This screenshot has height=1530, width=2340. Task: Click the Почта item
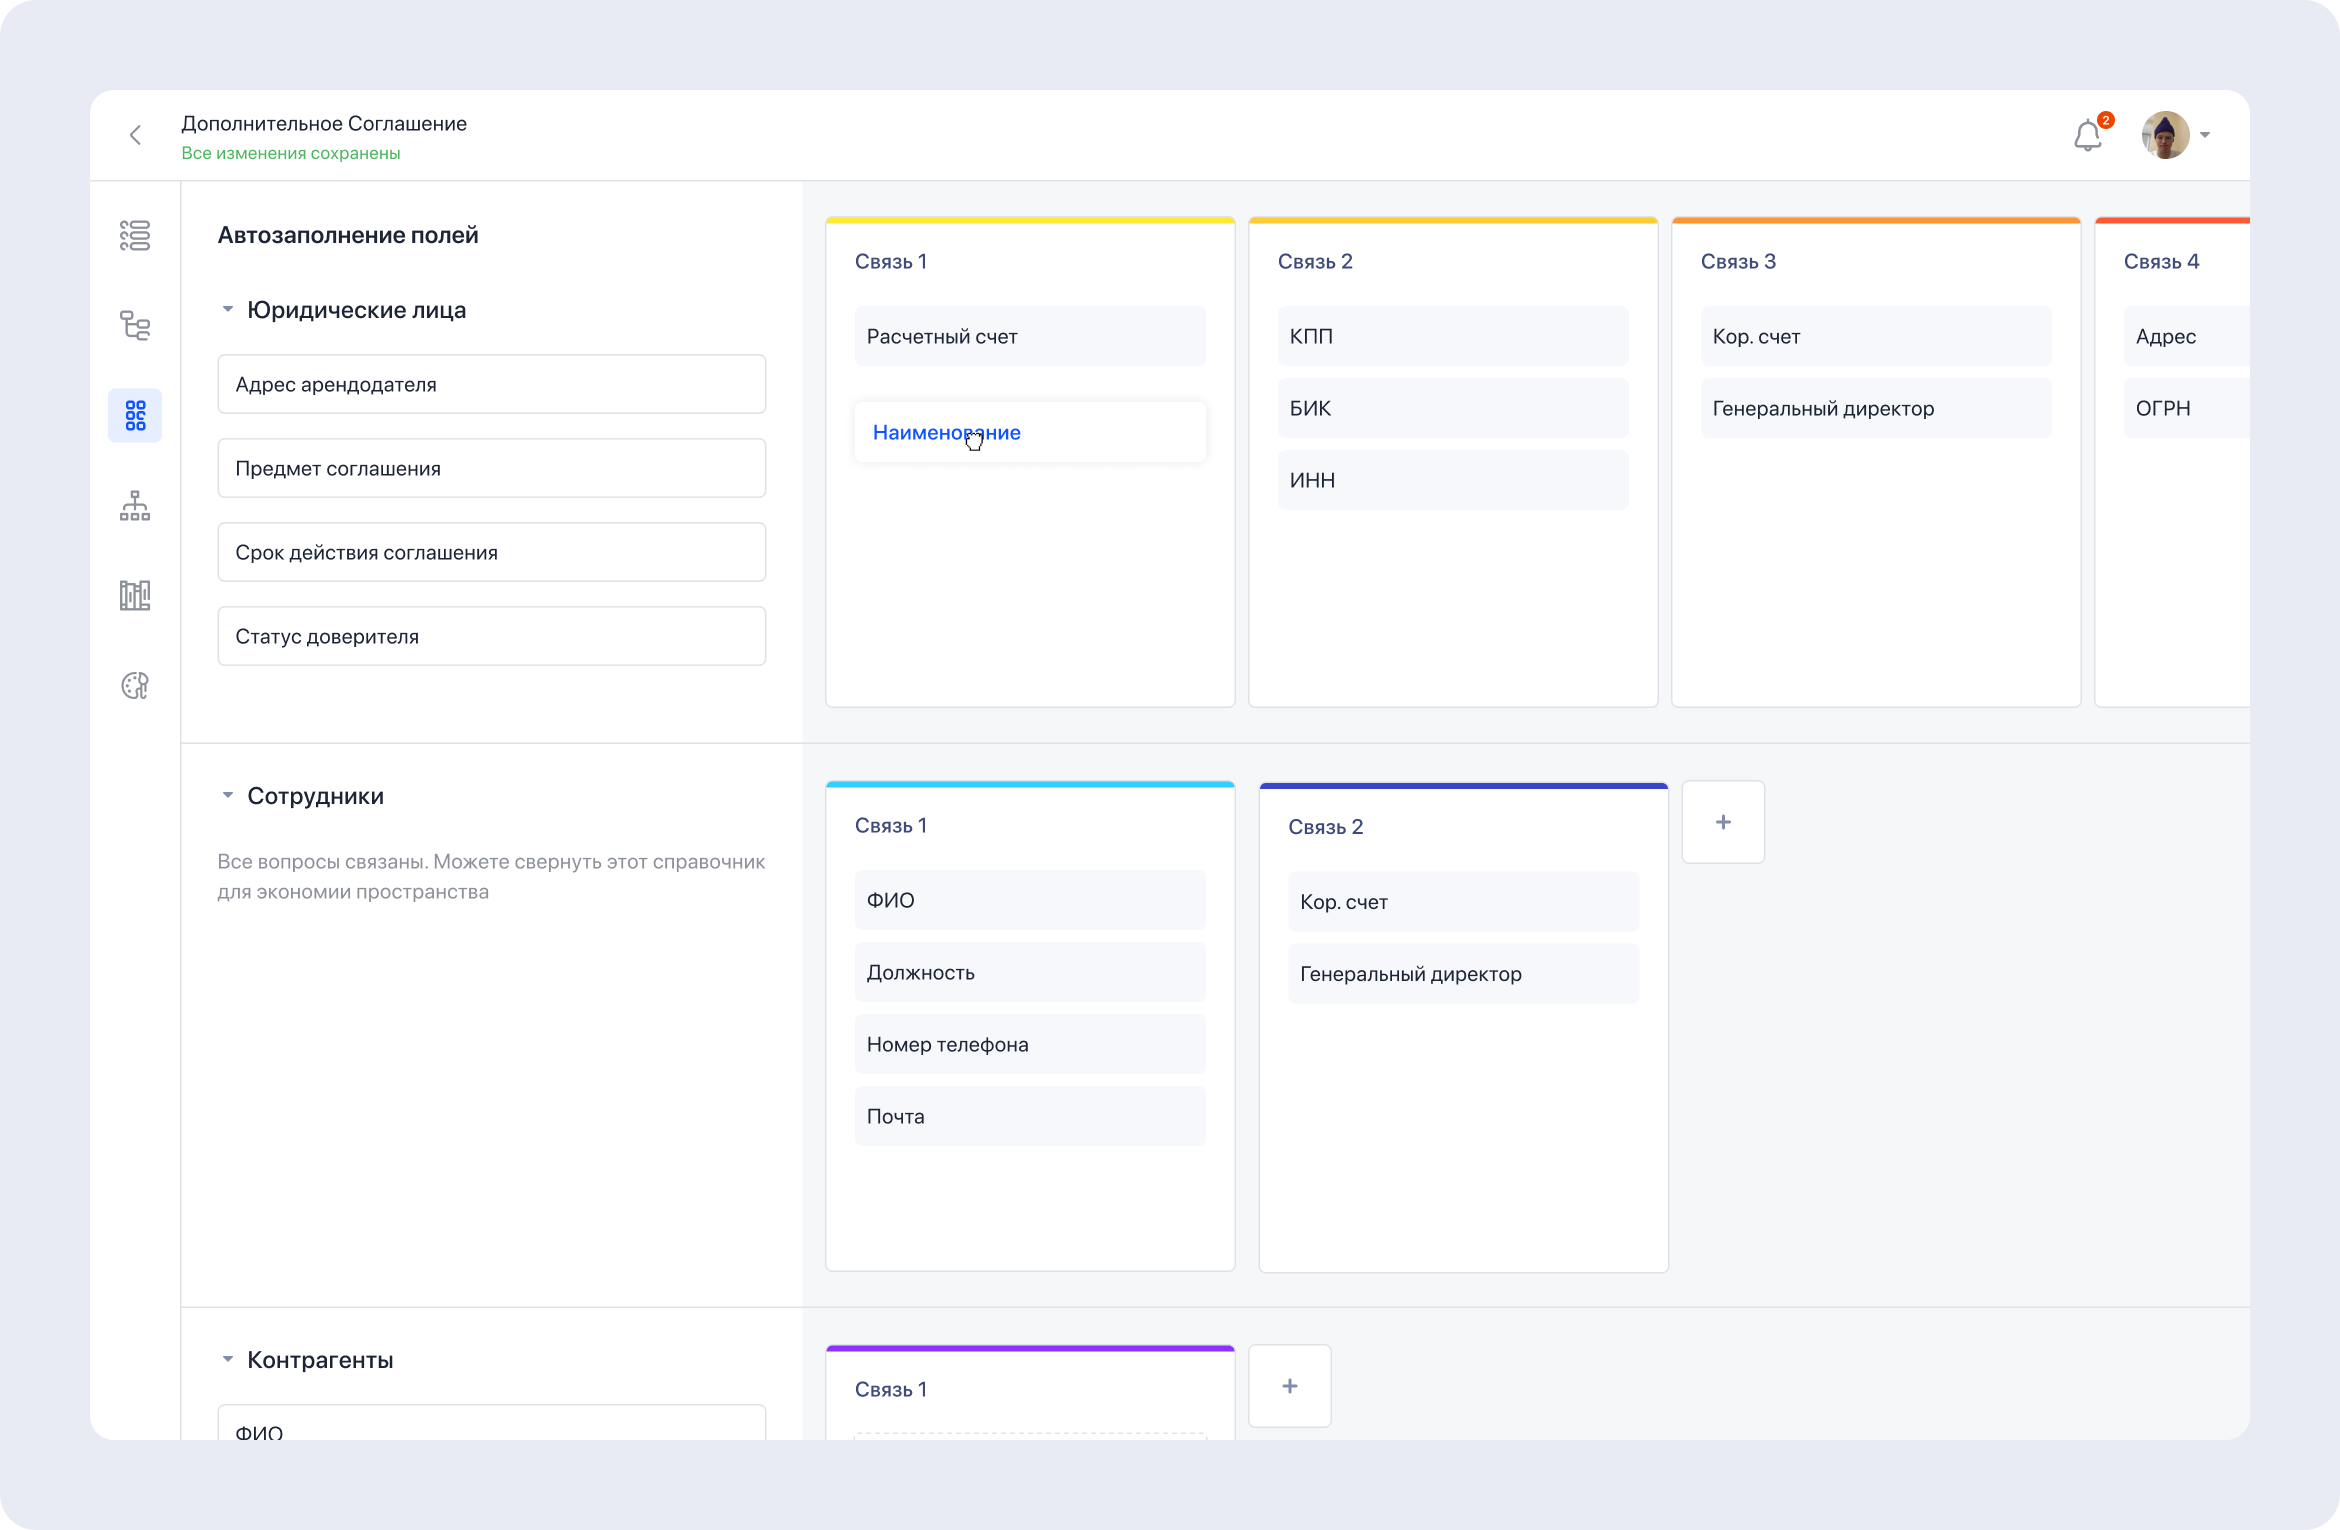(1030, 1116)
